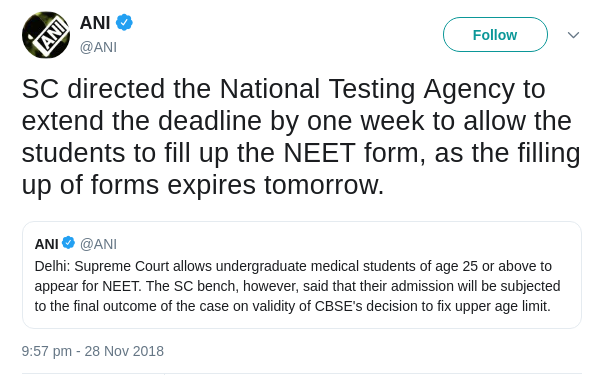Open the 9:57 pm tweet timestamp
Viewport: 610px width, 375px height.
point(47,351)
